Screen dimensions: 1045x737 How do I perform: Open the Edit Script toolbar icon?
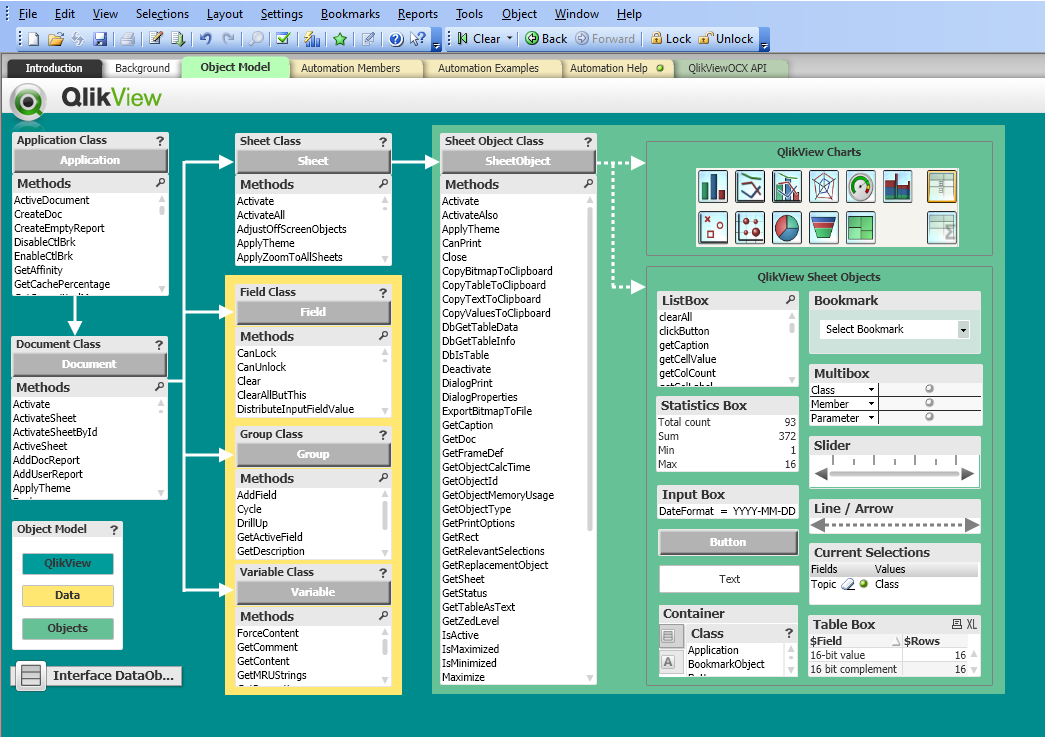(156, 39)
